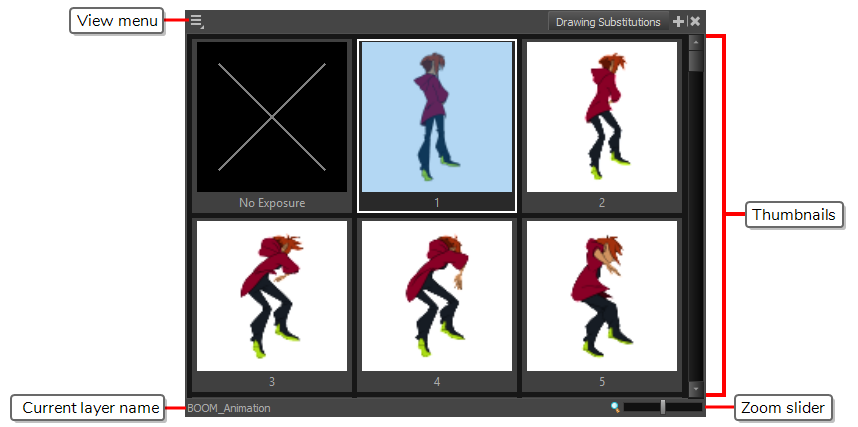Click the plus icon to add a view

tap(679, 21)
